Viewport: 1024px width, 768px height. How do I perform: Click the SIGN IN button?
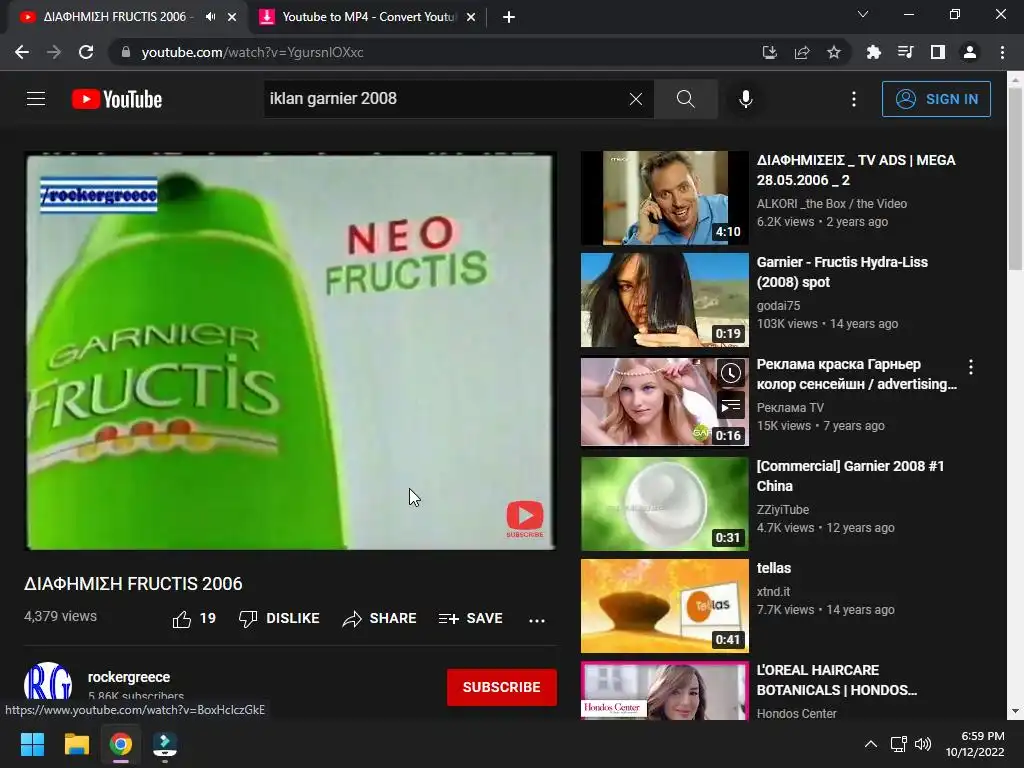[936, 99]
